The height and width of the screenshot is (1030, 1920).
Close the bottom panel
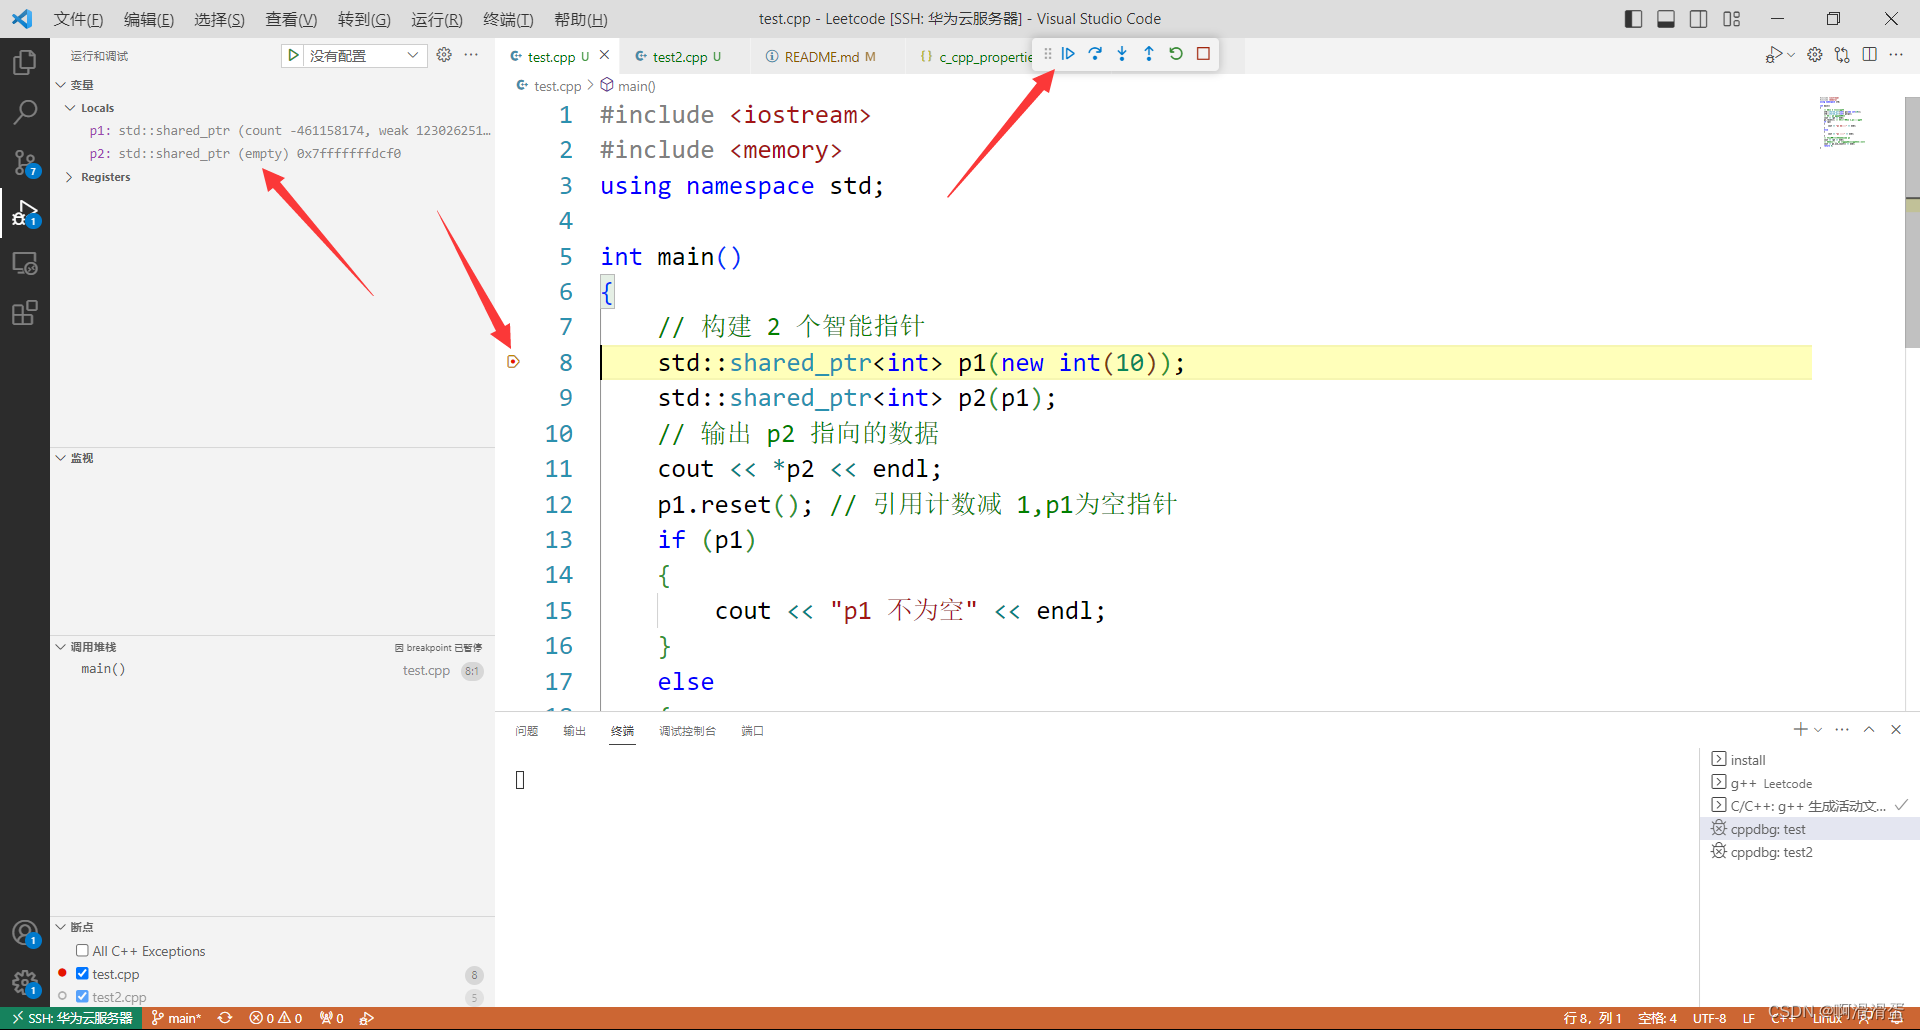1896,730
